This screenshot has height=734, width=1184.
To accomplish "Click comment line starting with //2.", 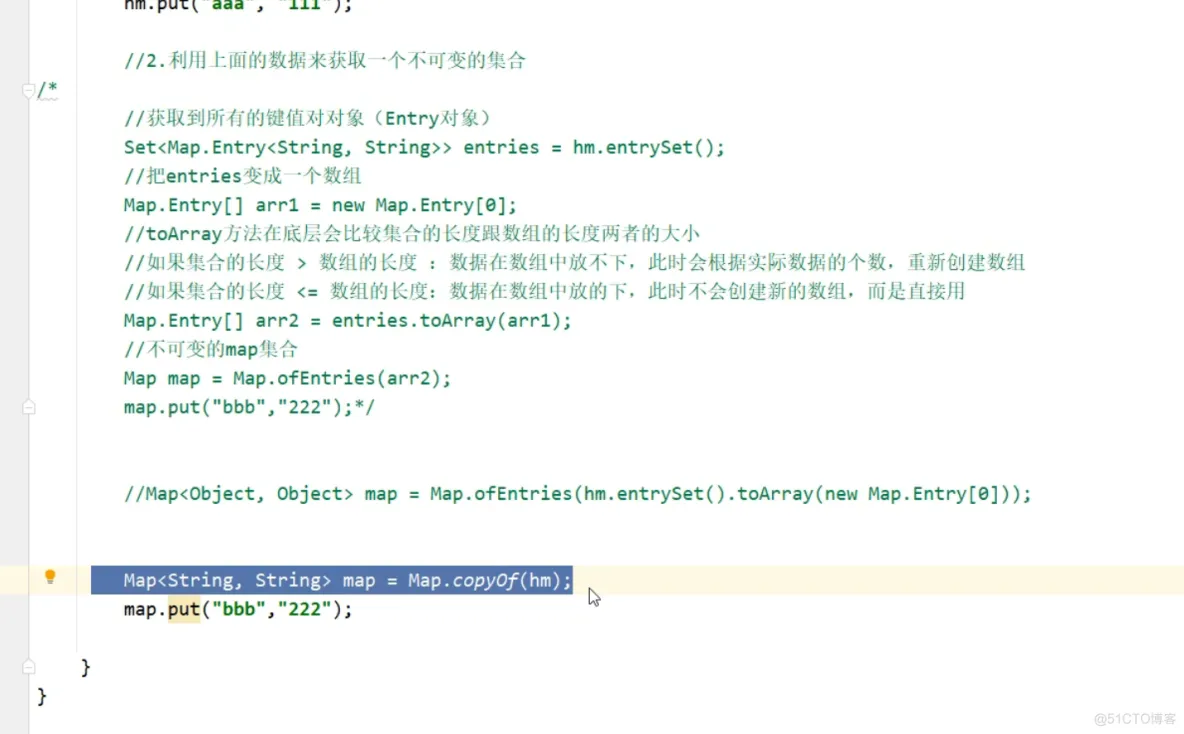I will tap(325, 60).
